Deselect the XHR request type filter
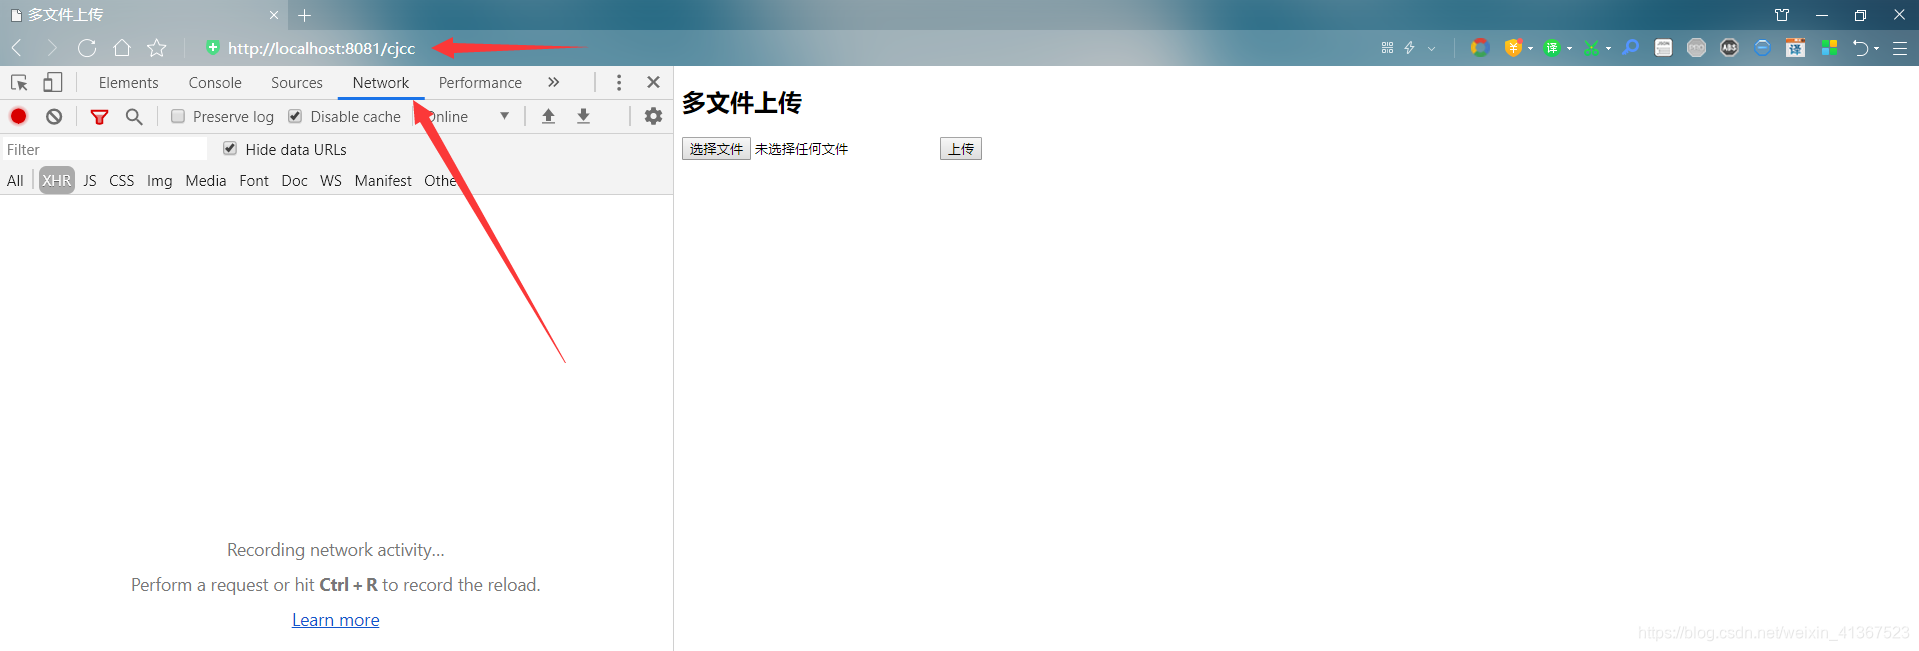 (57, 180)
